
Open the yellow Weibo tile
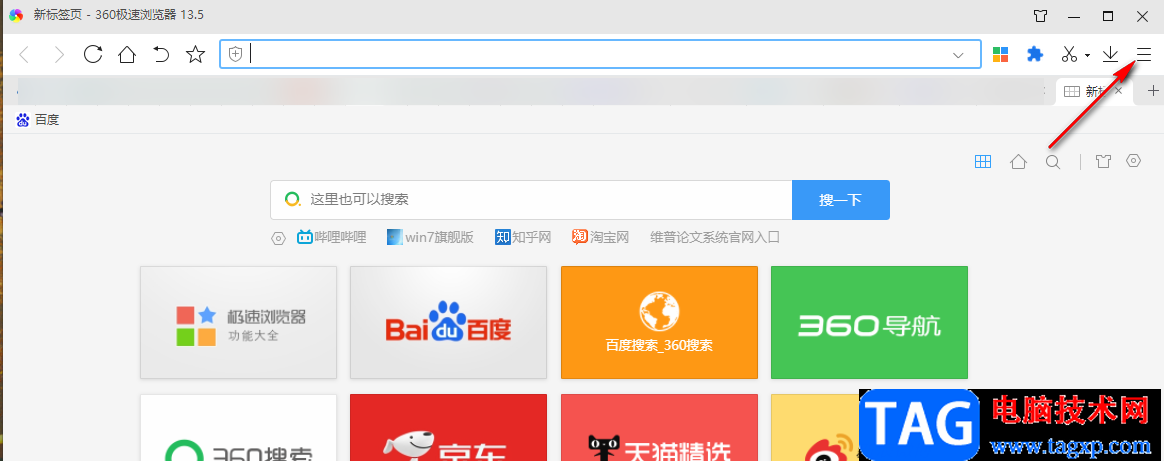(815, 428)
